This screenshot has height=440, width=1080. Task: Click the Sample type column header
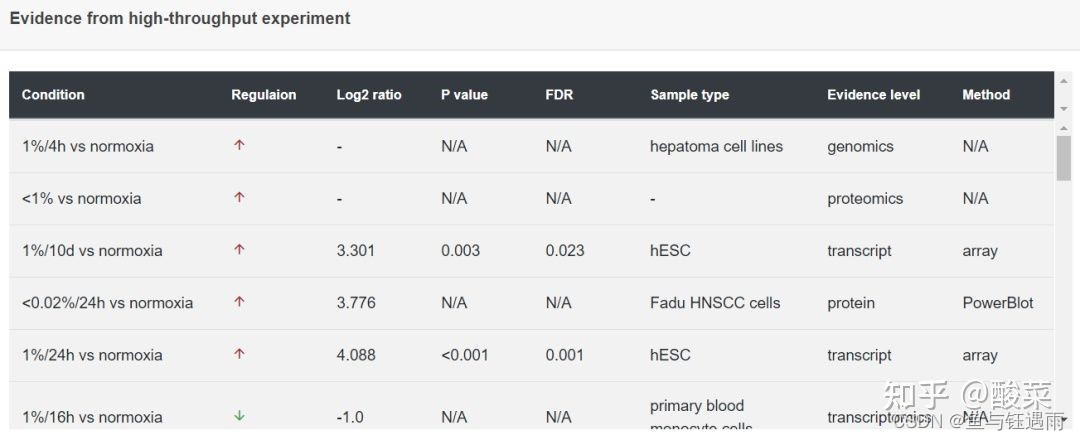pyautogui.click(x=689, y=95)
